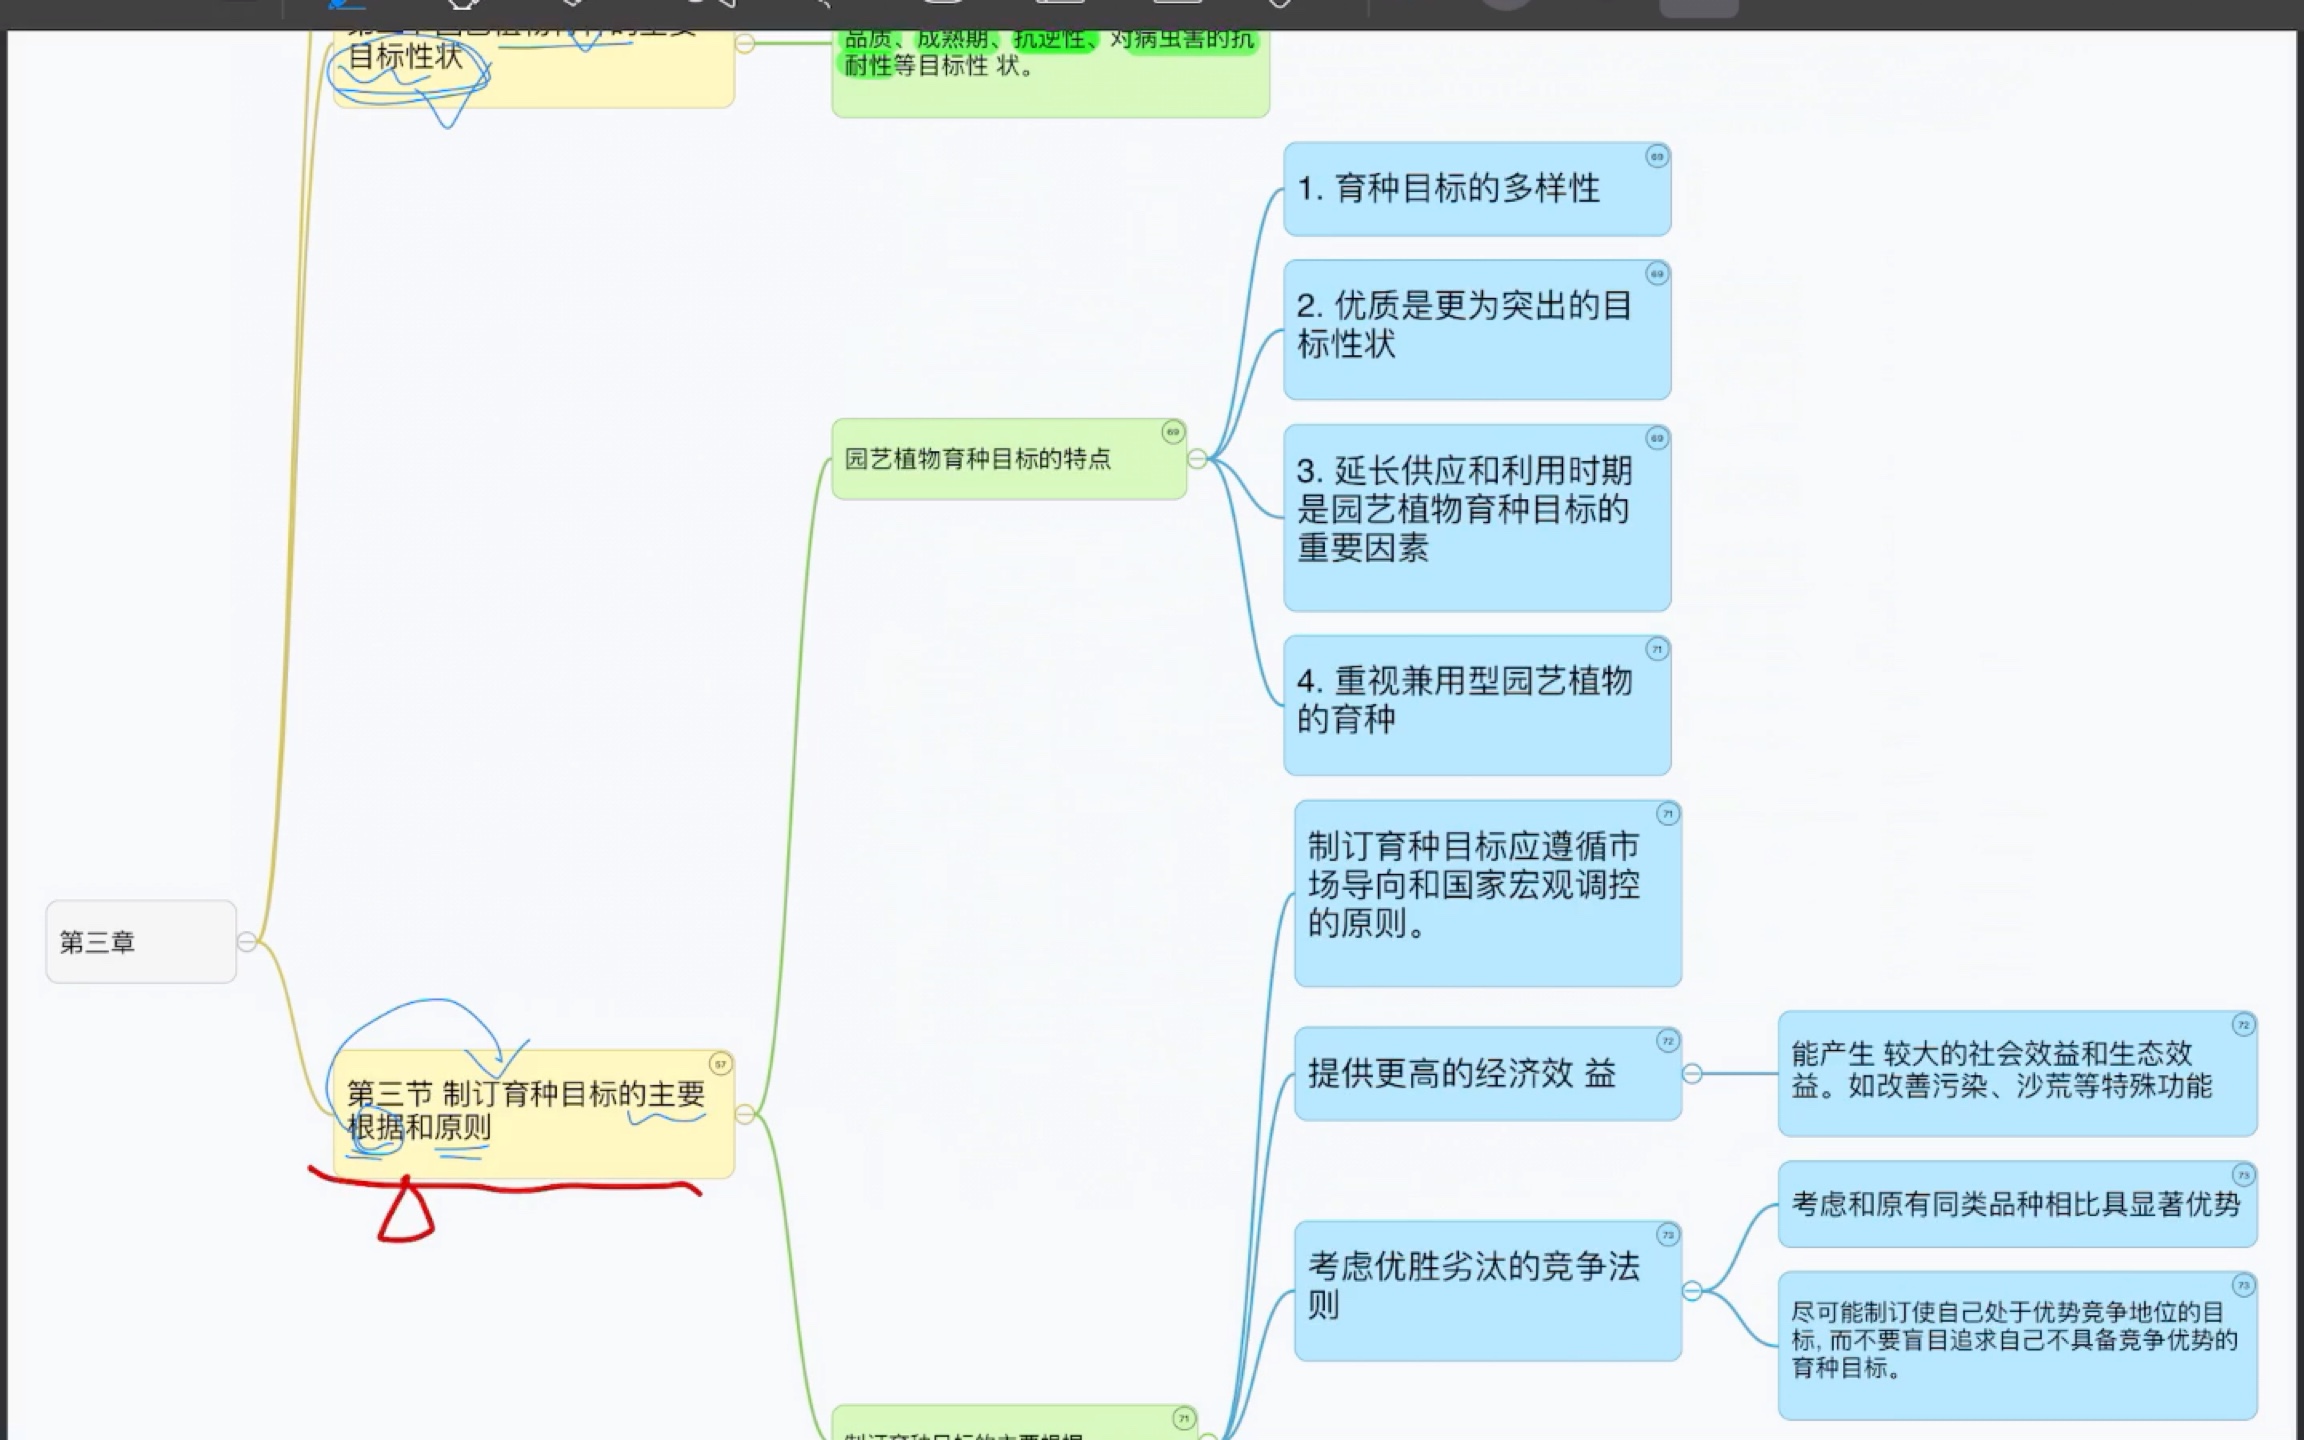
Task: Select the '第三章' root node
Action: pyautogui.click(x=141, y=942)
